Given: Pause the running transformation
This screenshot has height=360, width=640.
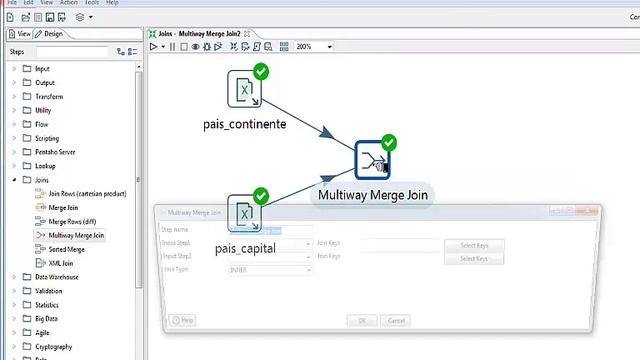Looking at the screenshot, I should pos(172,47).
